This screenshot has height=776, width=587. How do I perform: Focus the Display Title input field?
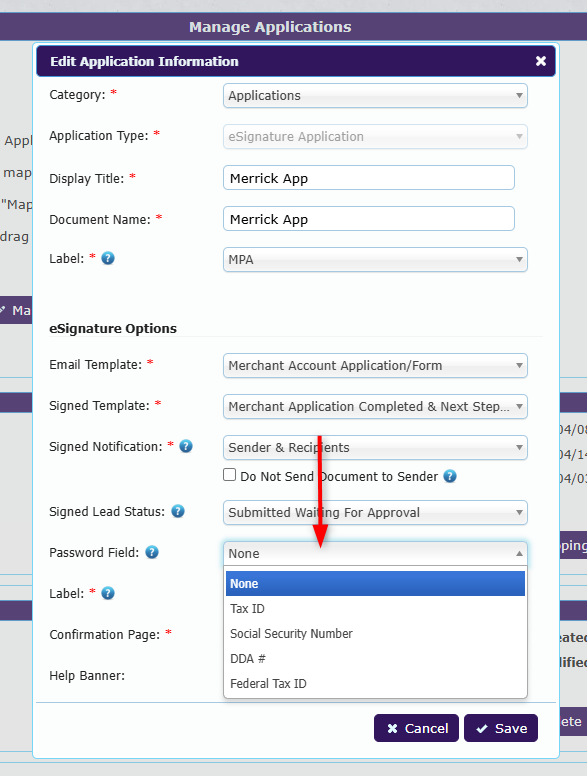click(369, 178)
